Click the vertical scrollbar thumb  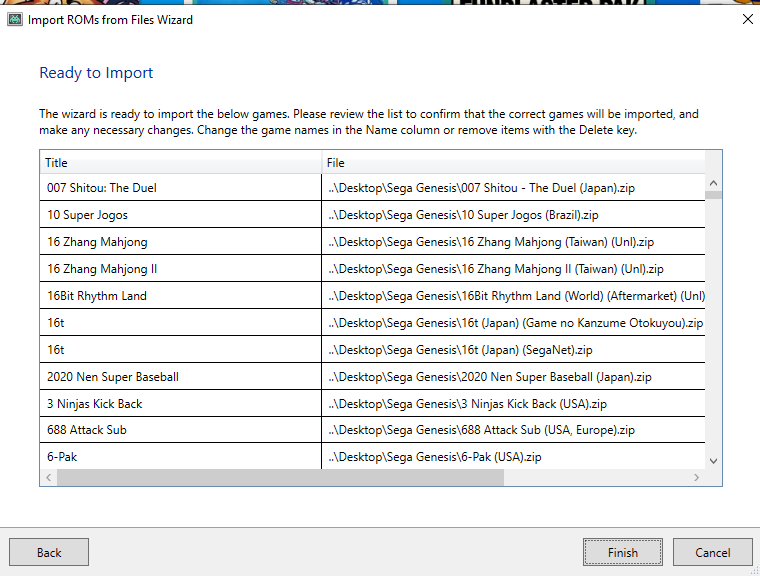pyautogui.click(x=713, y=195)
